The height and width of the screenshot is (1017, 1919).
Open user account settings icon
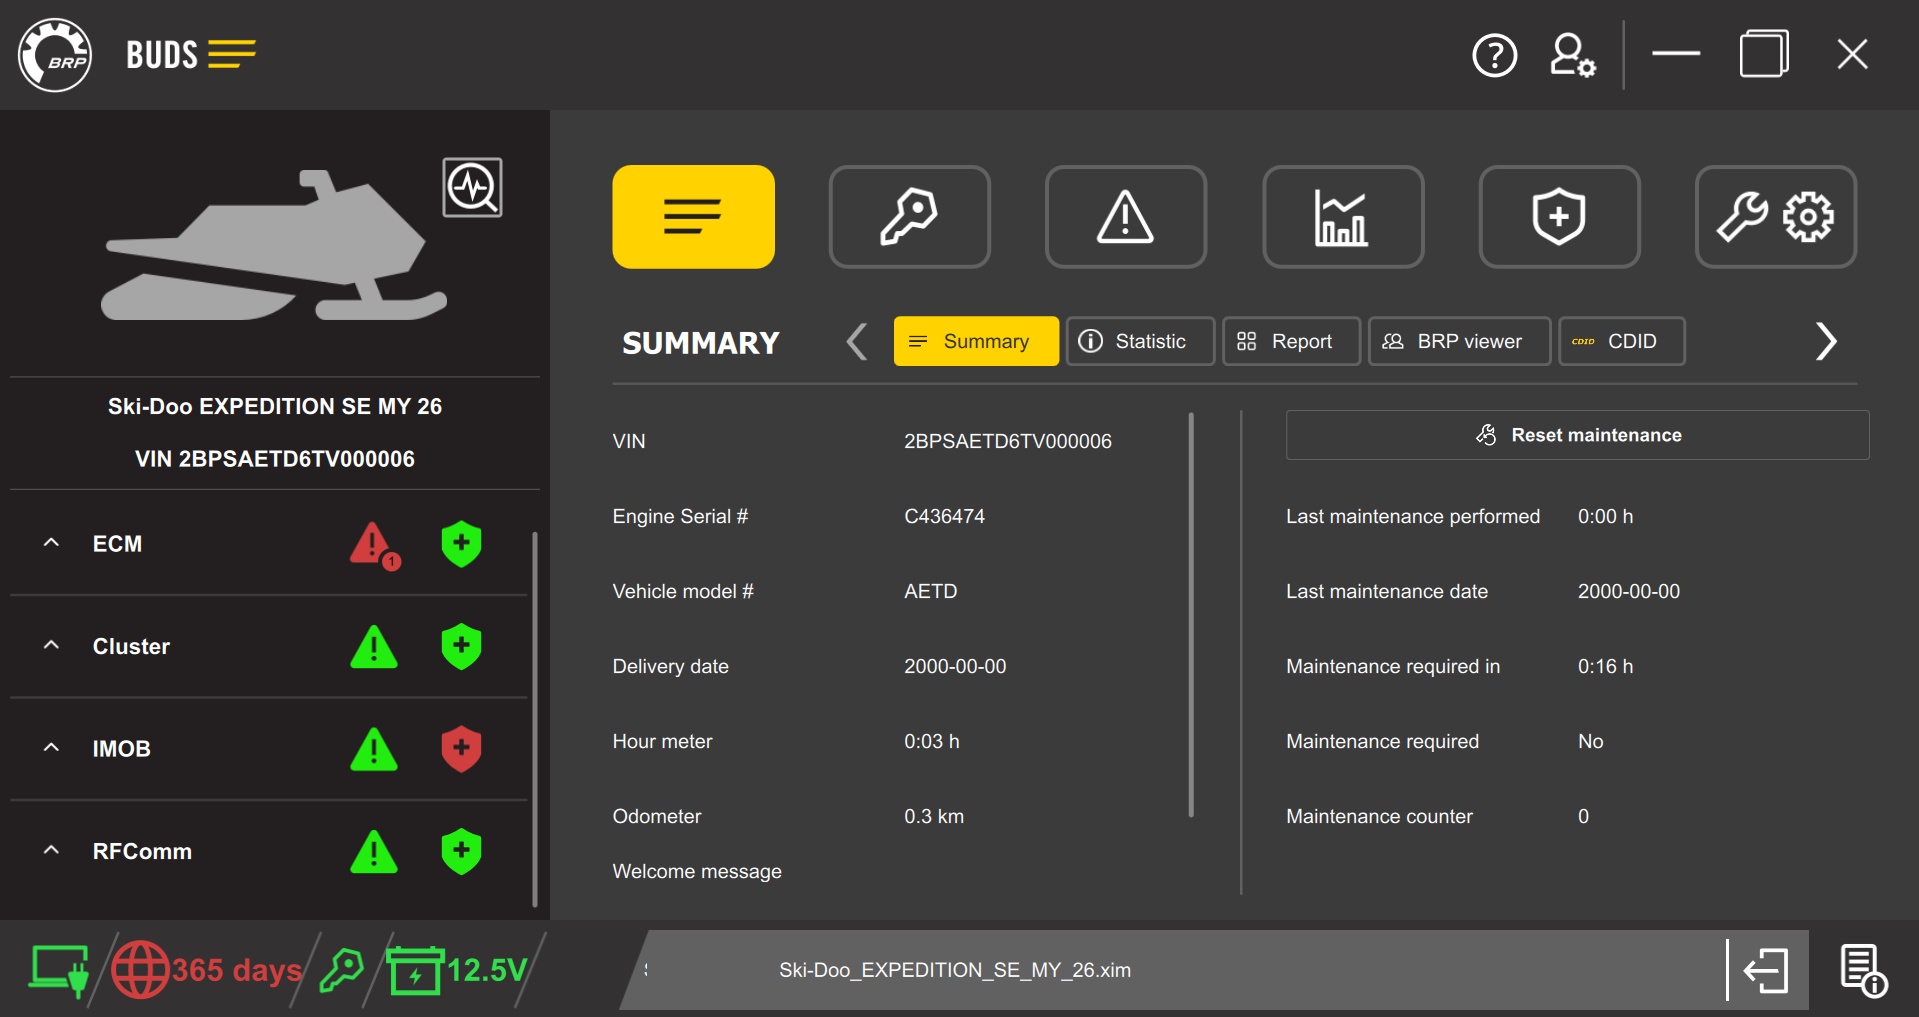click(1571, 55)
